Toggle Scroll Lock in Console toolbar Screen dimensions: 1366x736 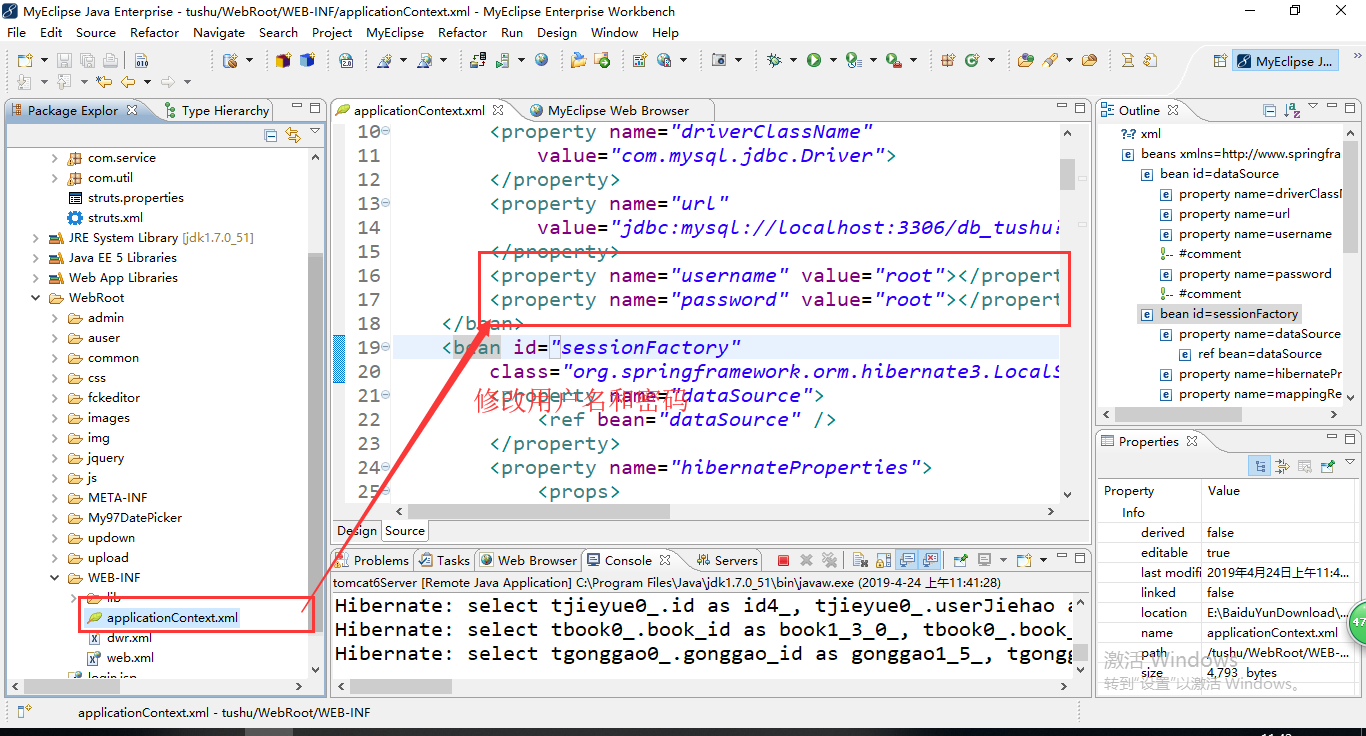[883, 560]
